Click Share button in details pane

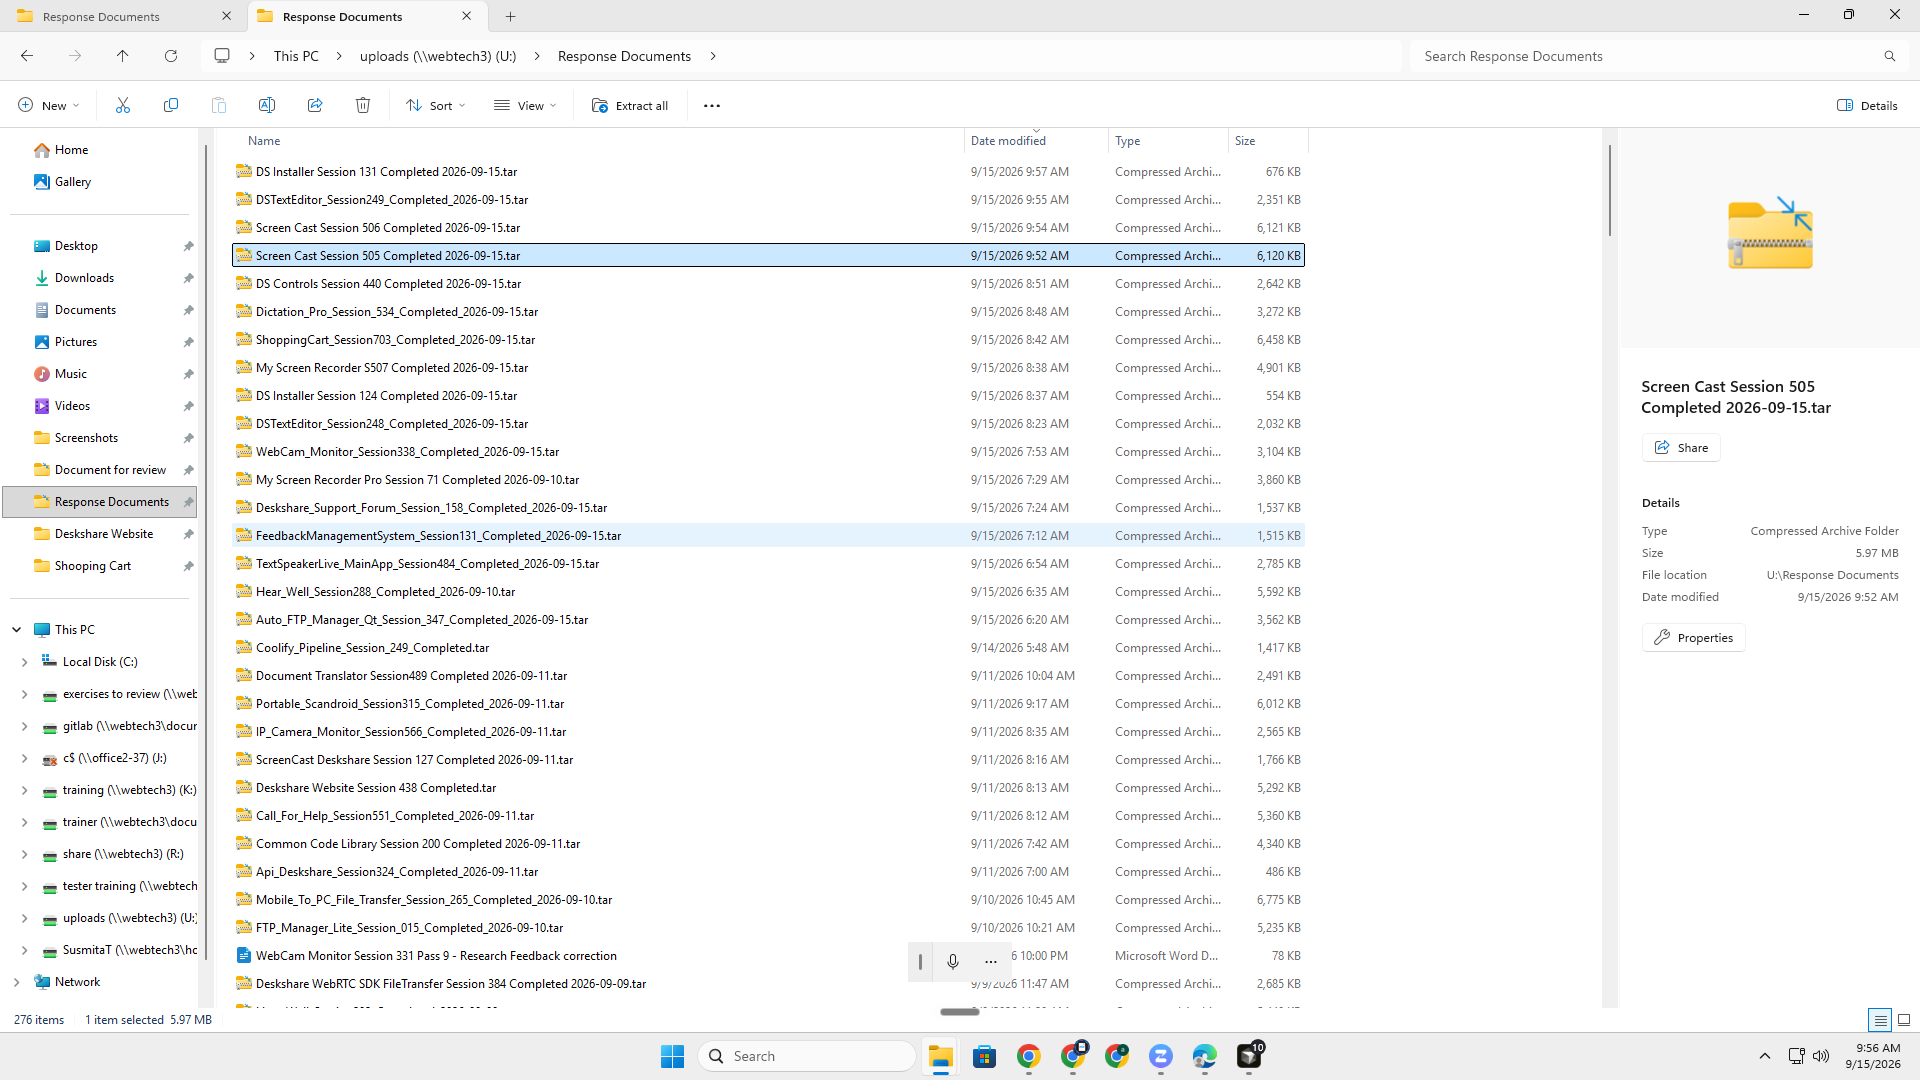click(x=1681, y=447)
